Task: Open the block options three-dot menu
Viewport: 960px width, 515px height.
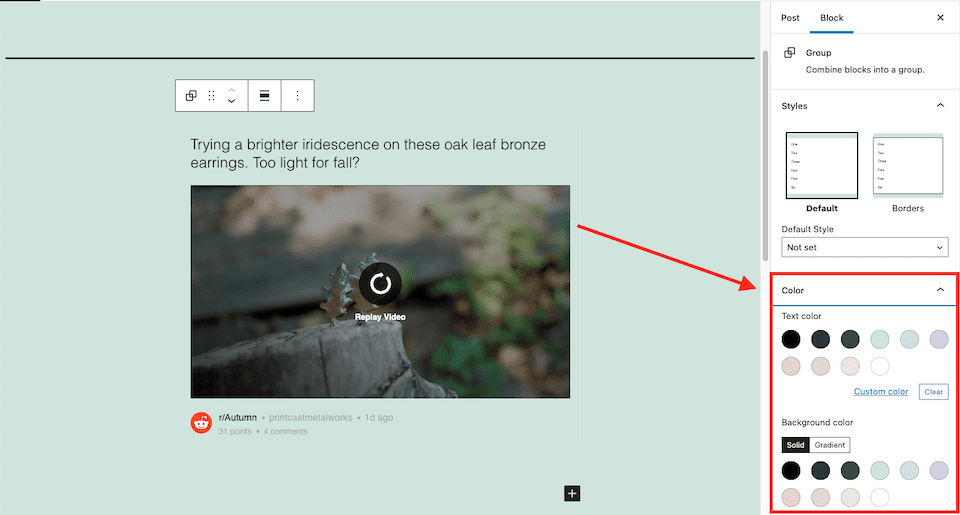Action: pyautogui.click(x=298, y=96)
